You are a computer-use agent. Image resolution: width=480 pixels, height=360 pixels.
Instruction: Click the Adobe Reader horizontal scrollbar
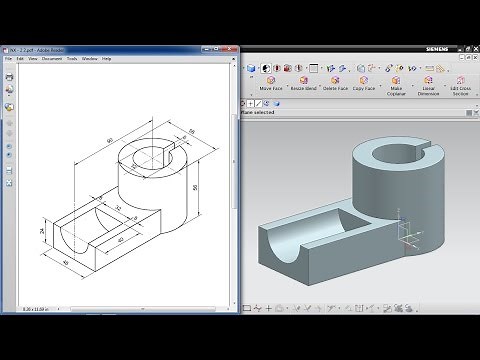coord(143,309)
